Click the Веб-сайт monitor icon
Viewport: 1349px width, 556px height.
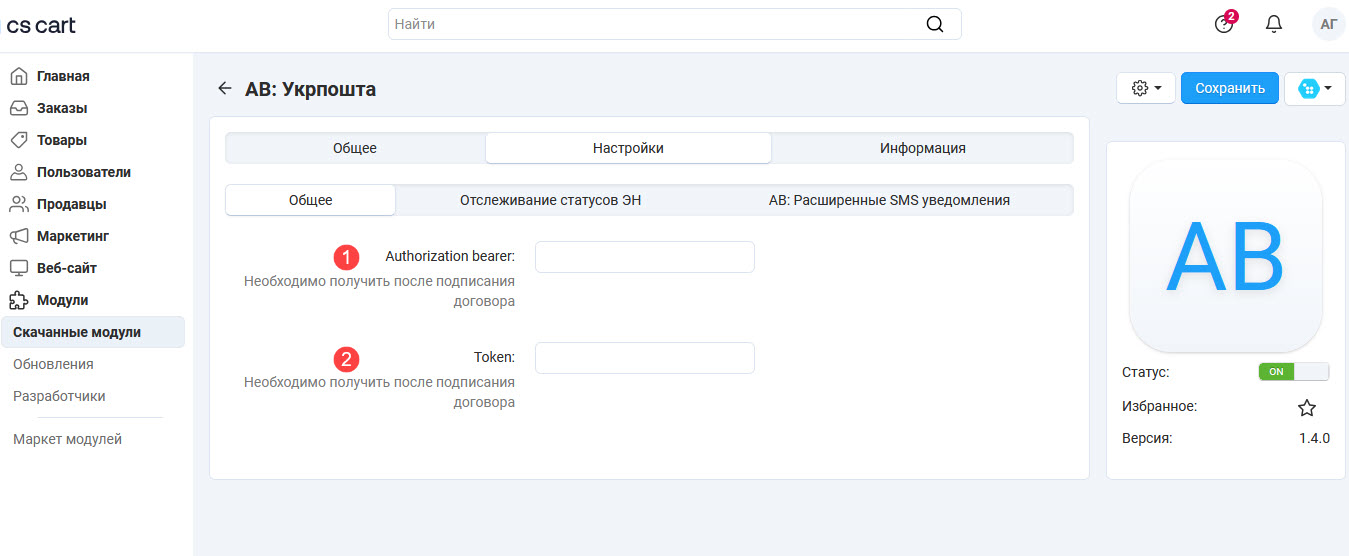click(18, 268)
